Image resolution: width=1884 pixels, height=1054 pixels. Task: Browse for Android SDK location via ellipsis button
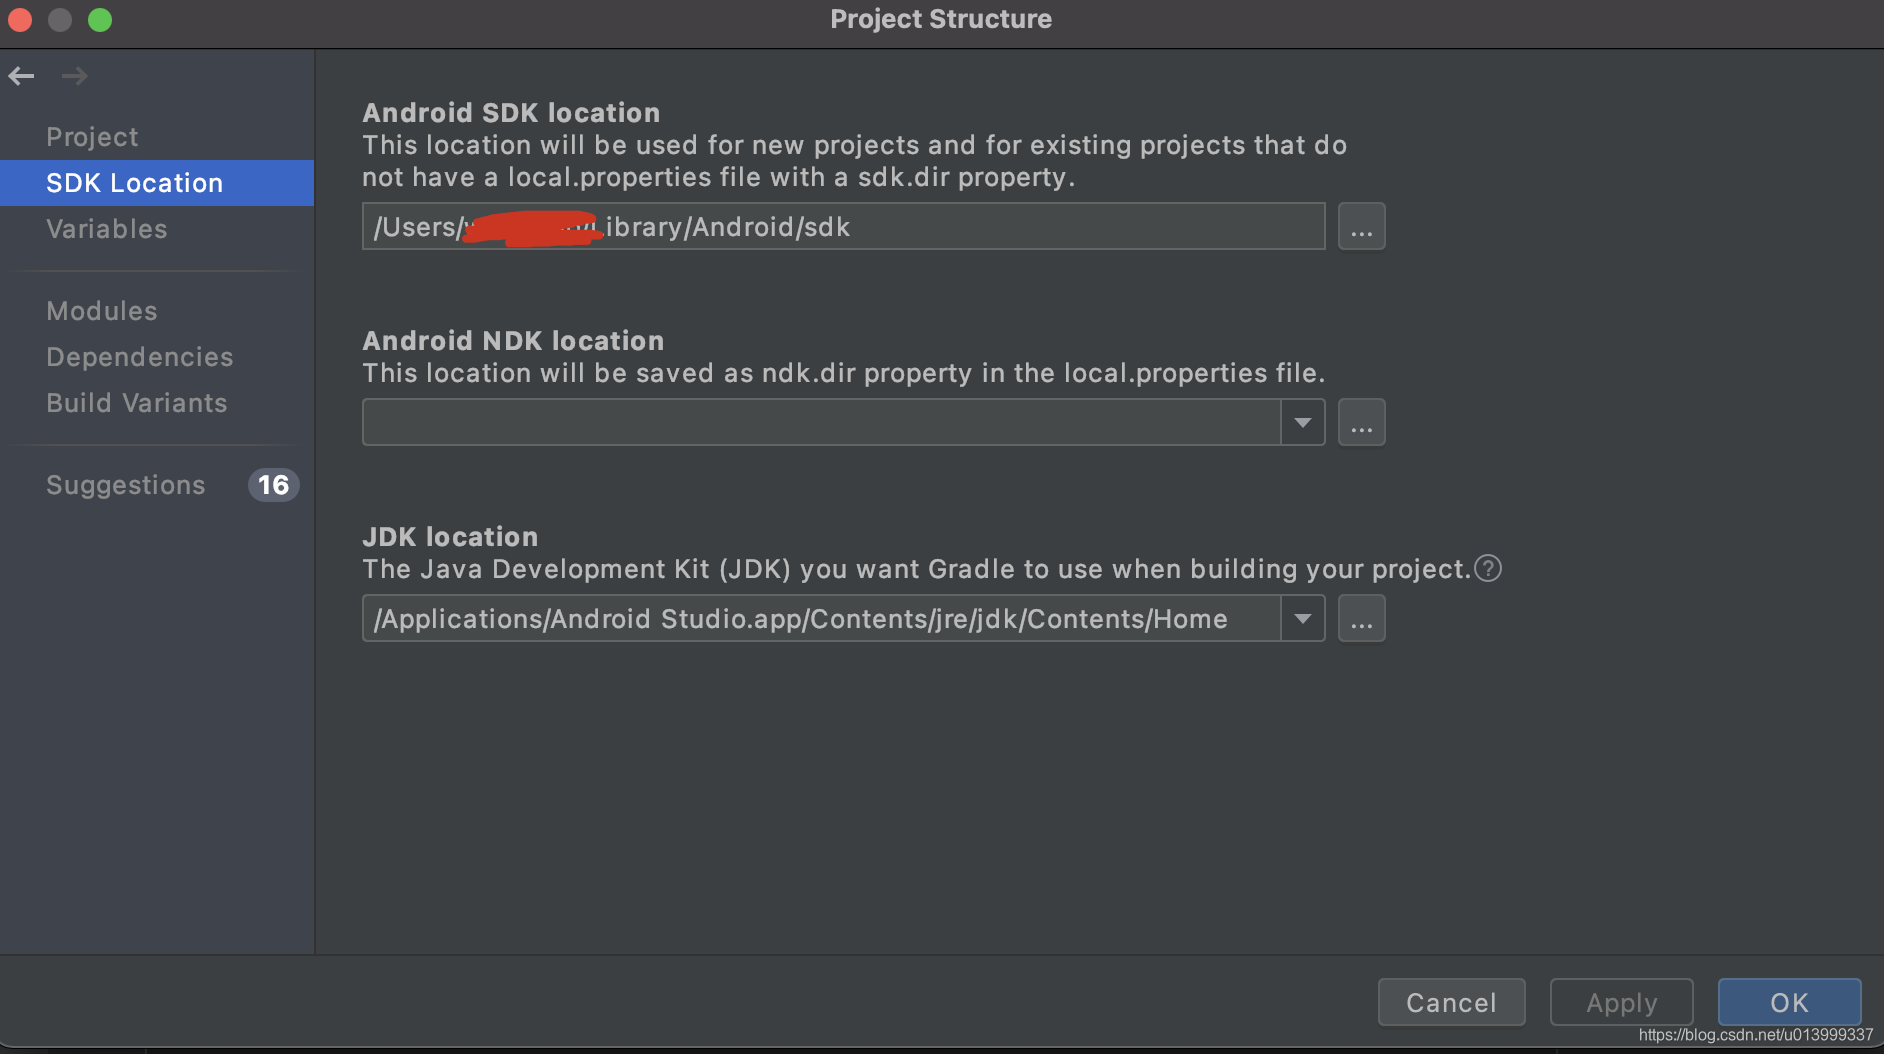coord(1361,226)
